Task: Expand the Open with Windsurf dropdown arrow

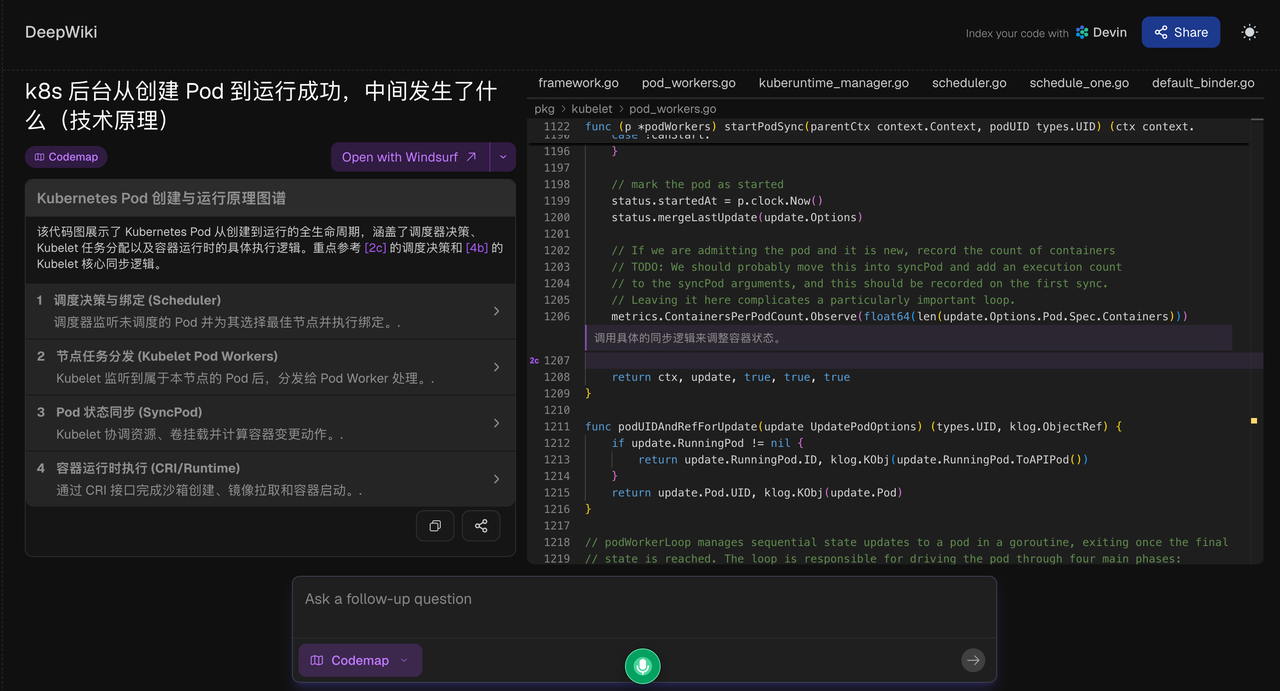Action: coord(503,157)
